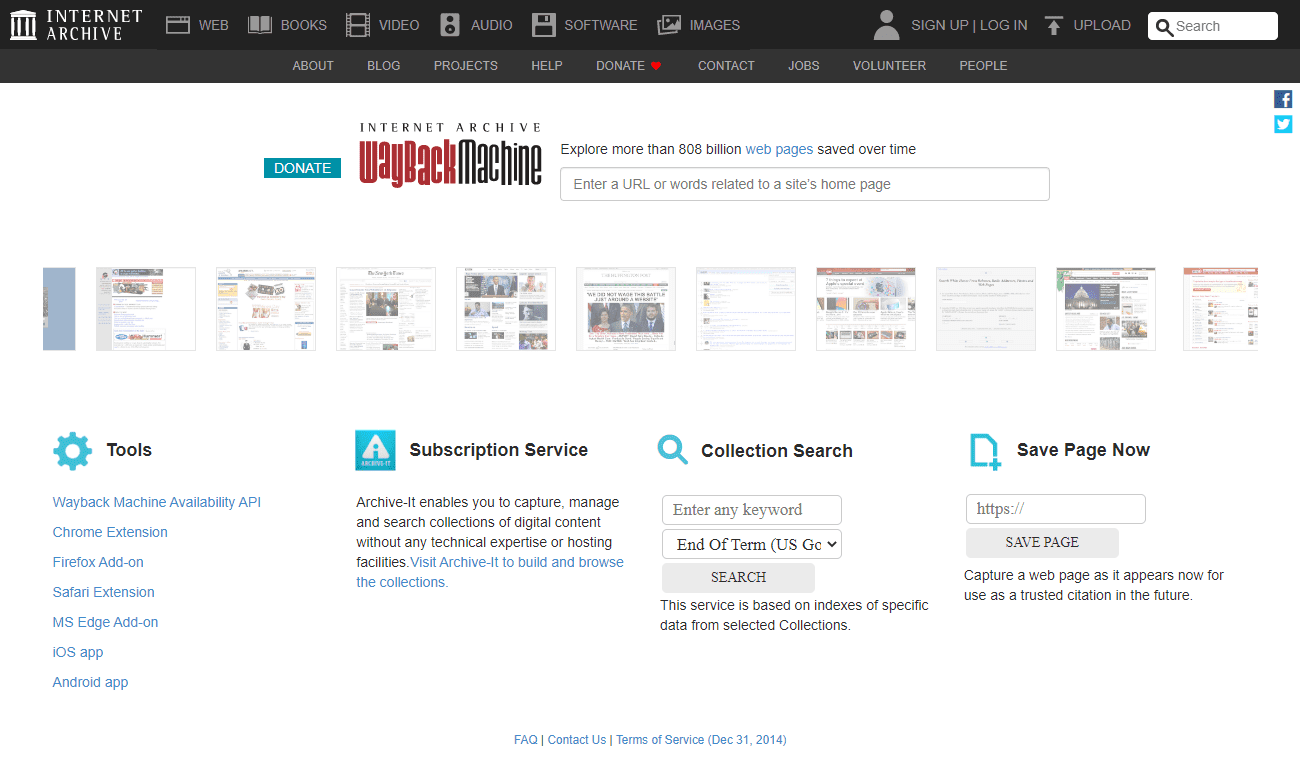Open the MS Edge Add-on link
The image size is (1300, 780).
[105, 622]
